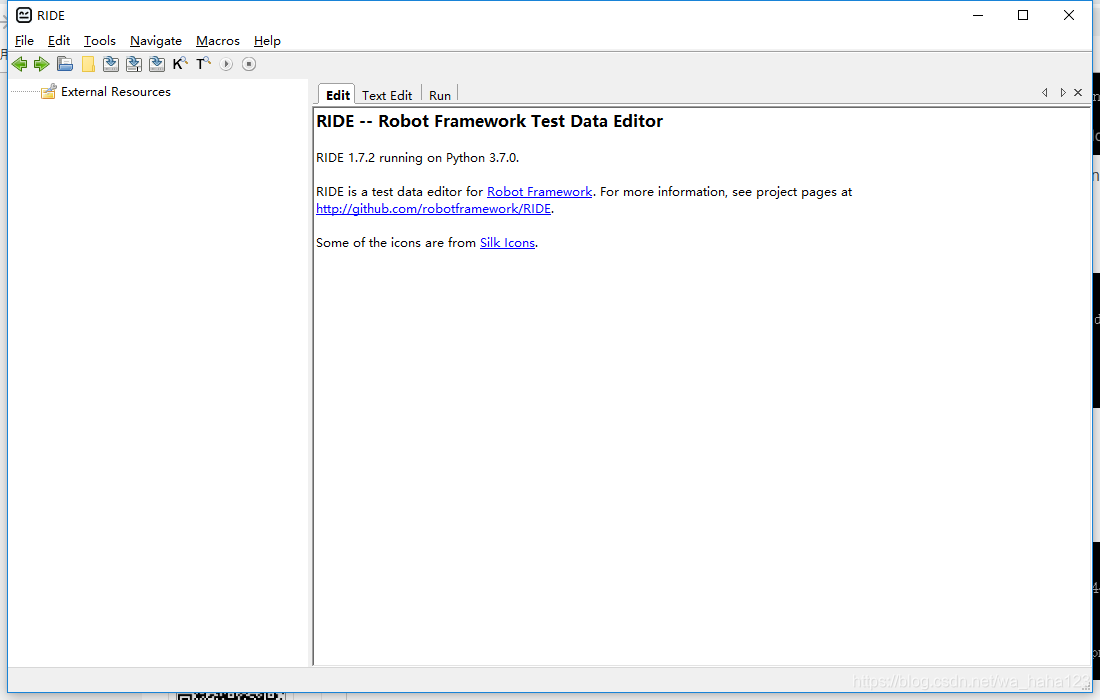Click the tab strip right scroll arrow
Screen dimensions: 1100x700
click(x=1063, y=93)
